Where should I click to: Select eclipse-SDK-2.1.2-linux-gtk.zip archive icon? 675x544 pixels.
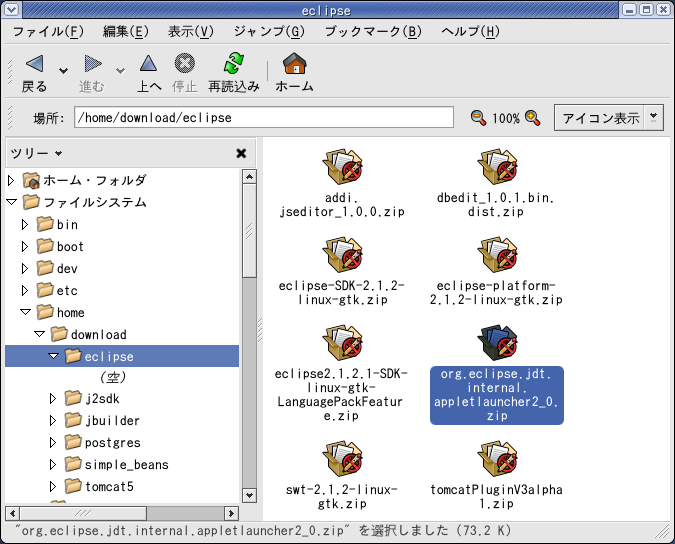(x=343, y=254)
